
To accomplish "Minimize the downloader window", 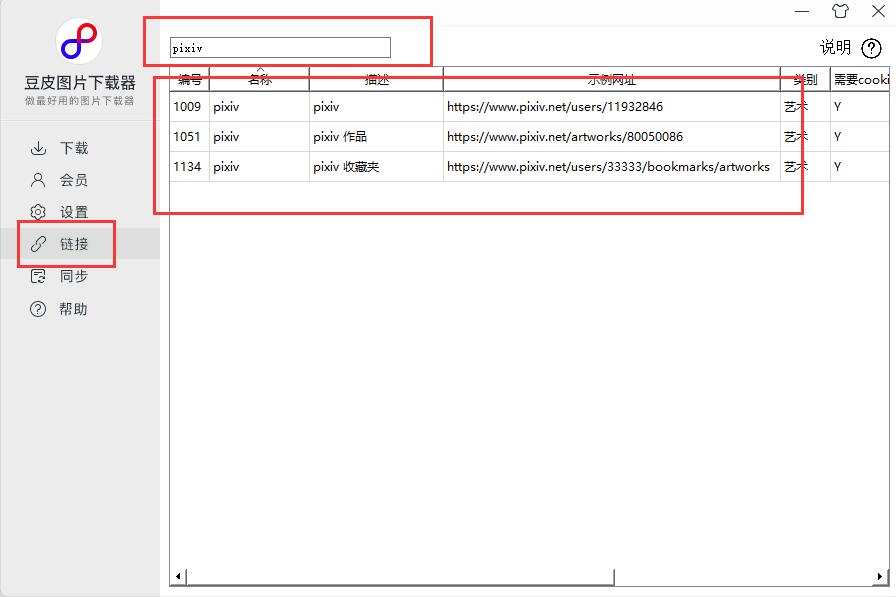I will pos(802,11).
